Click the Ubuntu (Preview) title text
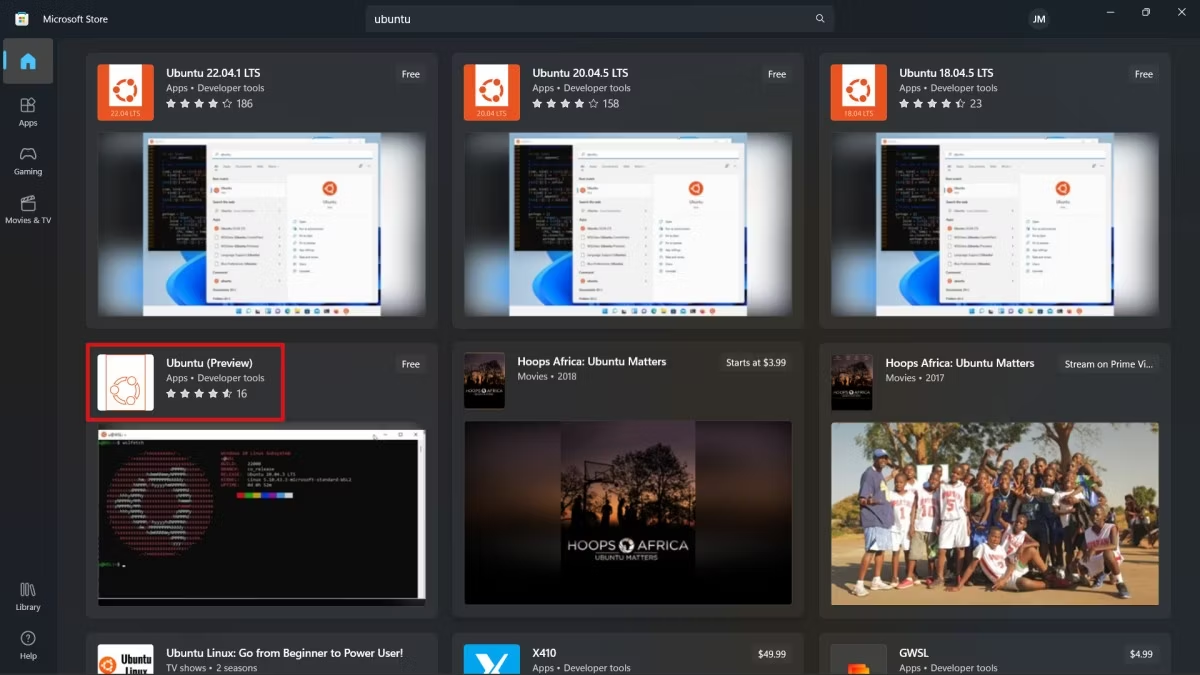This screenshot has height=675, width=1200. point(209,363)
